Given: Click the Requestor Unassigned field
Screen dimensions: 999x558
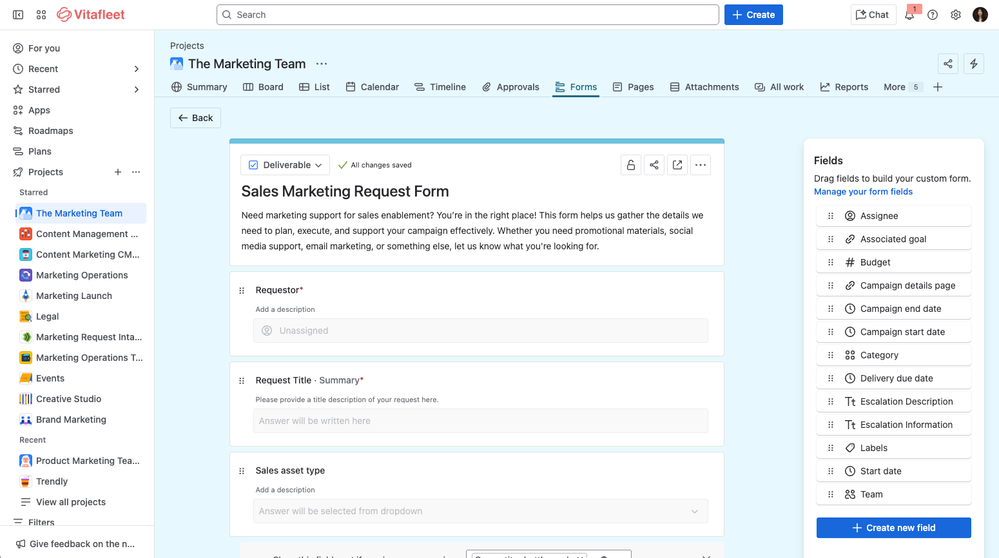Looking at the screenshot, I should click(x=480, y=331).
